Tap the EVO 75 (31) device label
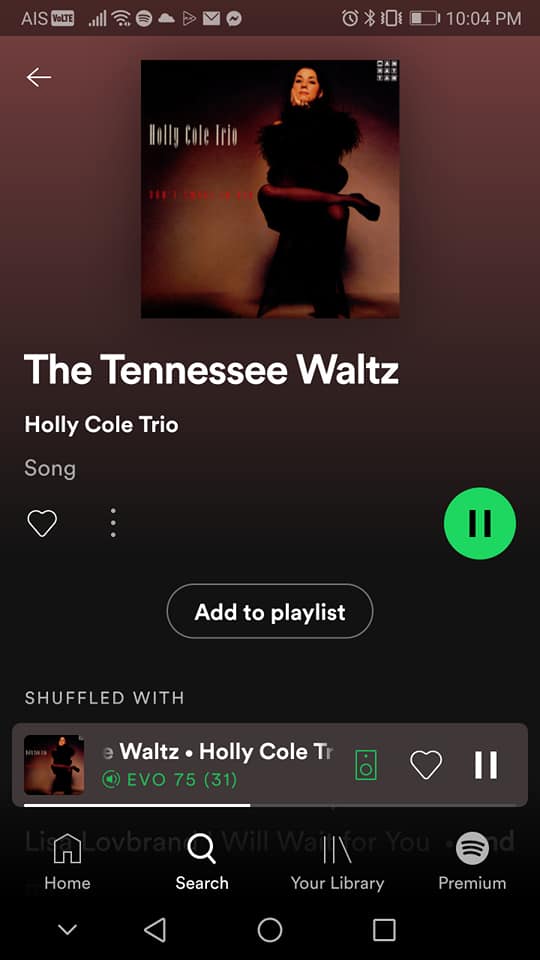 click(170, 780)
